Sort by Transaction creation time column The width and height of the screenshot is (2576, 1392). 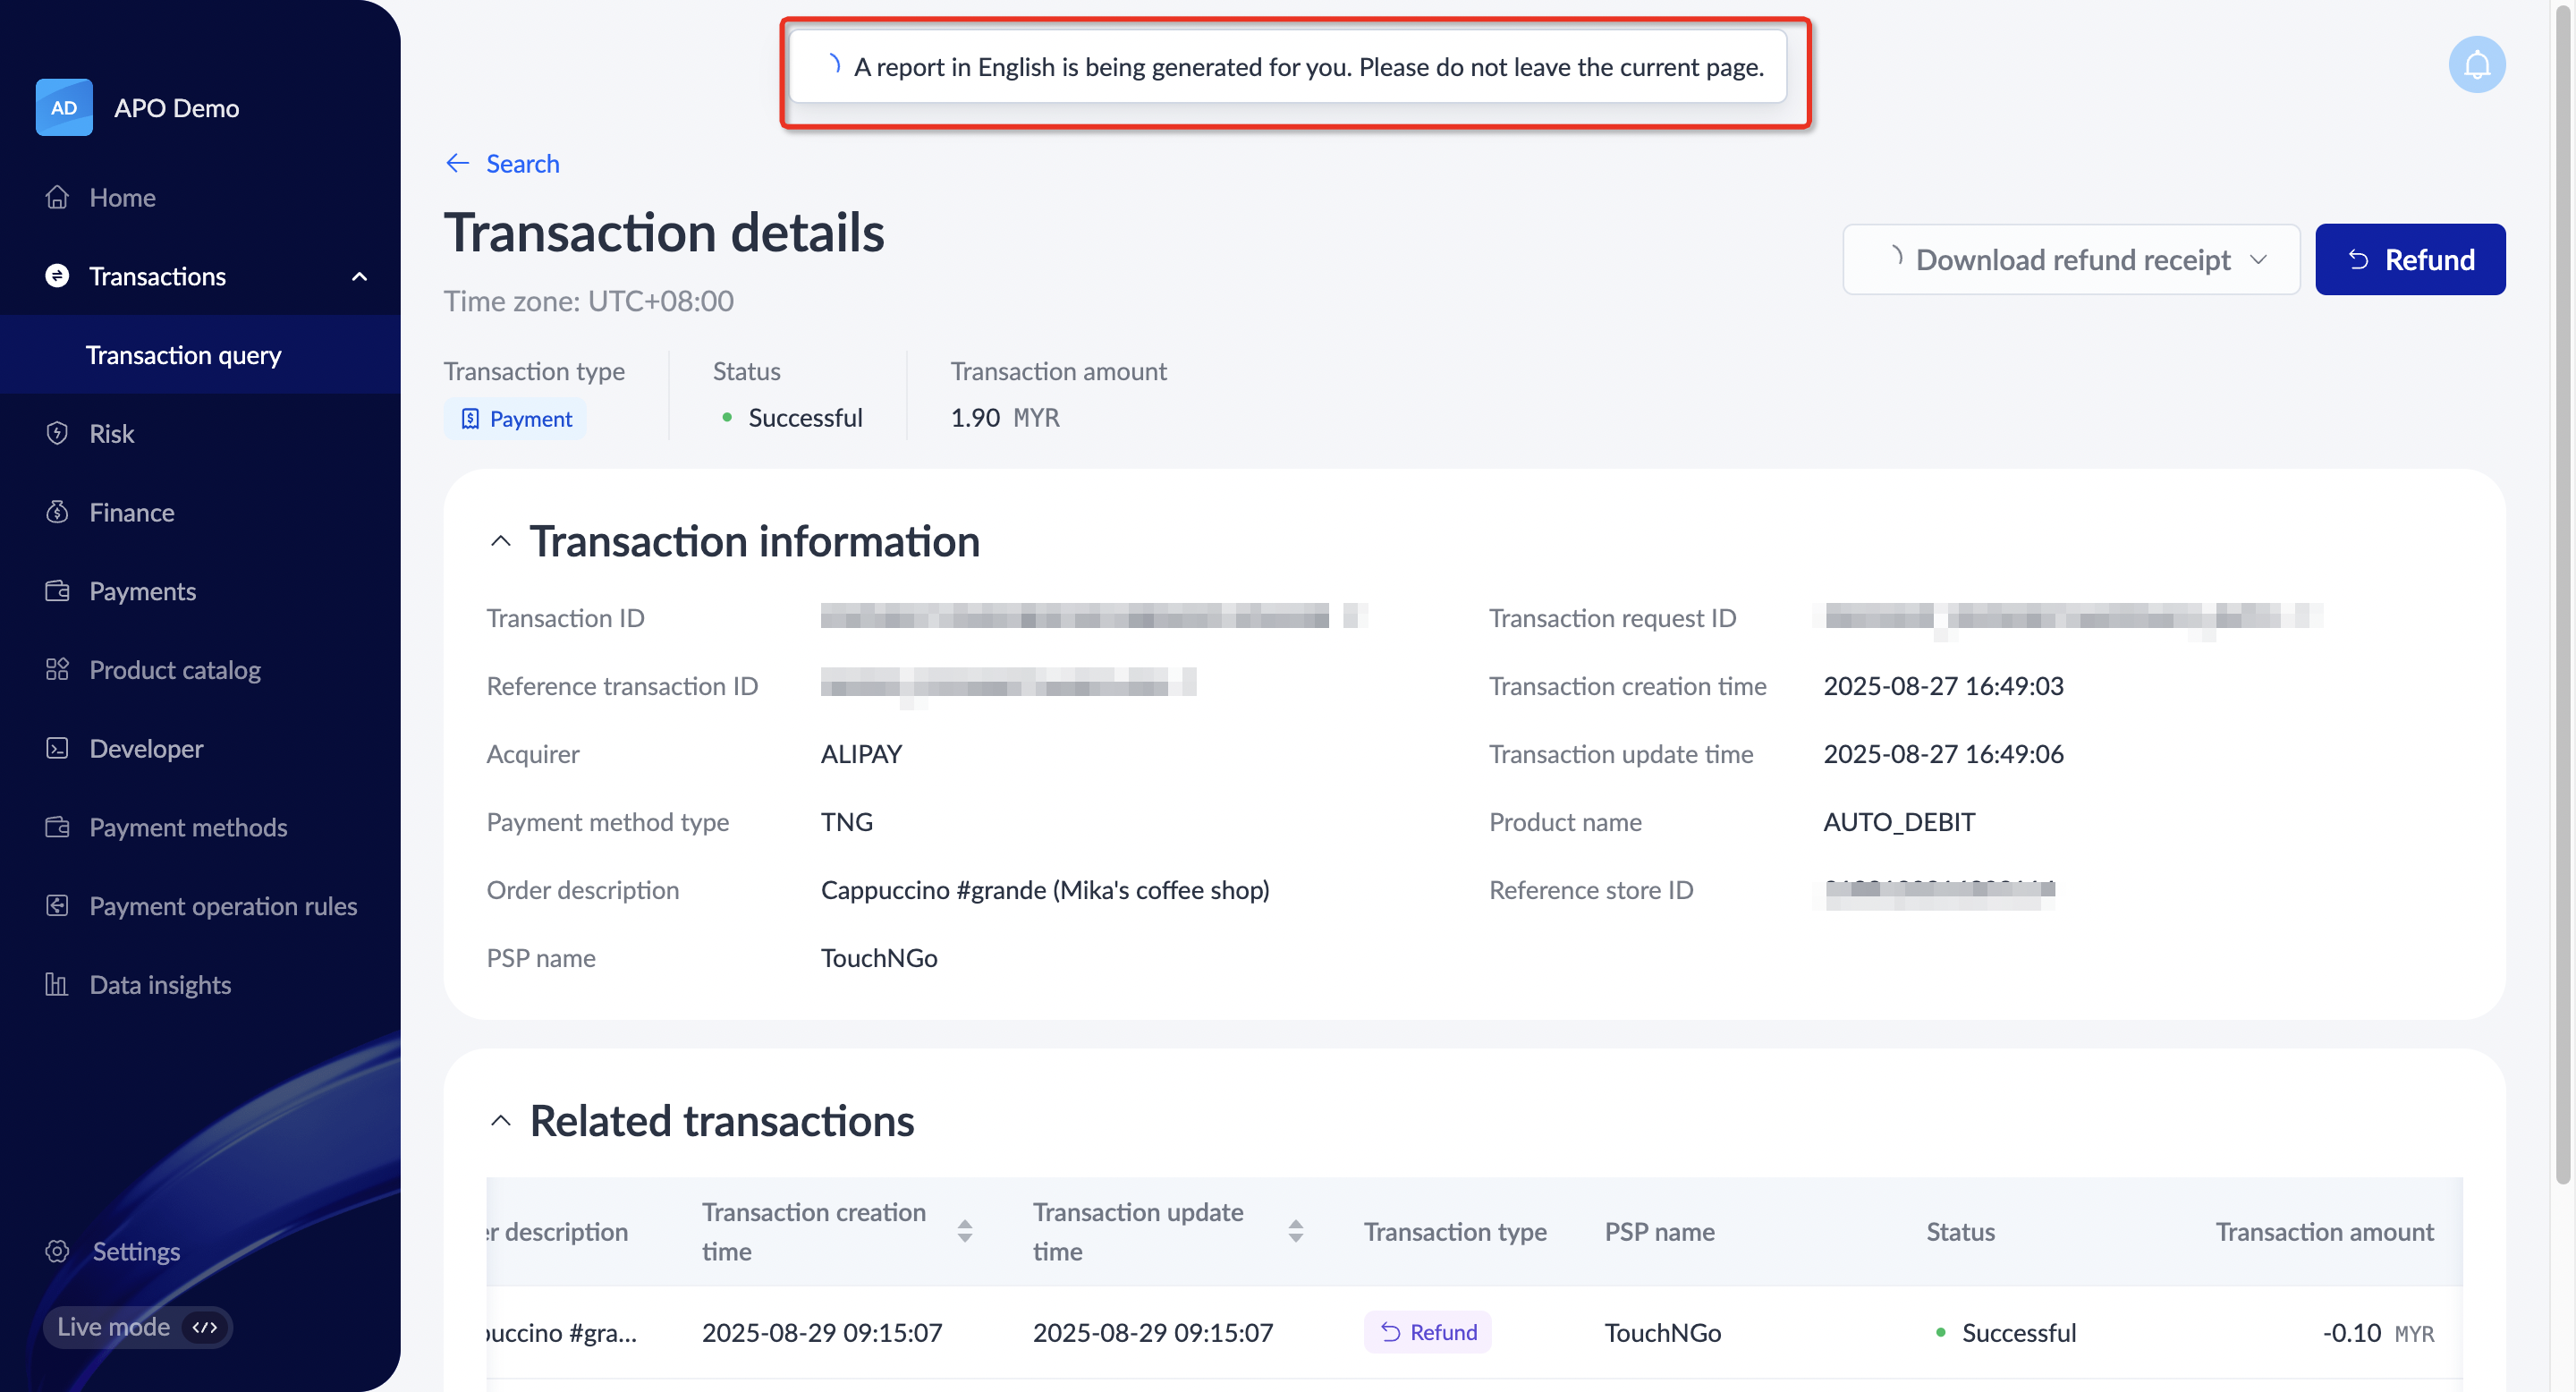[964, 1231]
